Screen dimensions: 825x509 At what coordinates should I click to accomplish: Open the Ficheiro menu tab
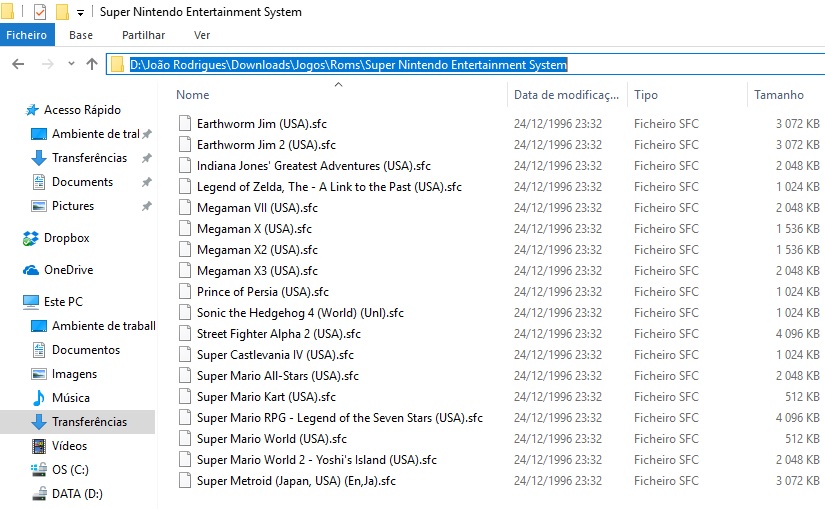pyautogui.click(x=26, y=35)
